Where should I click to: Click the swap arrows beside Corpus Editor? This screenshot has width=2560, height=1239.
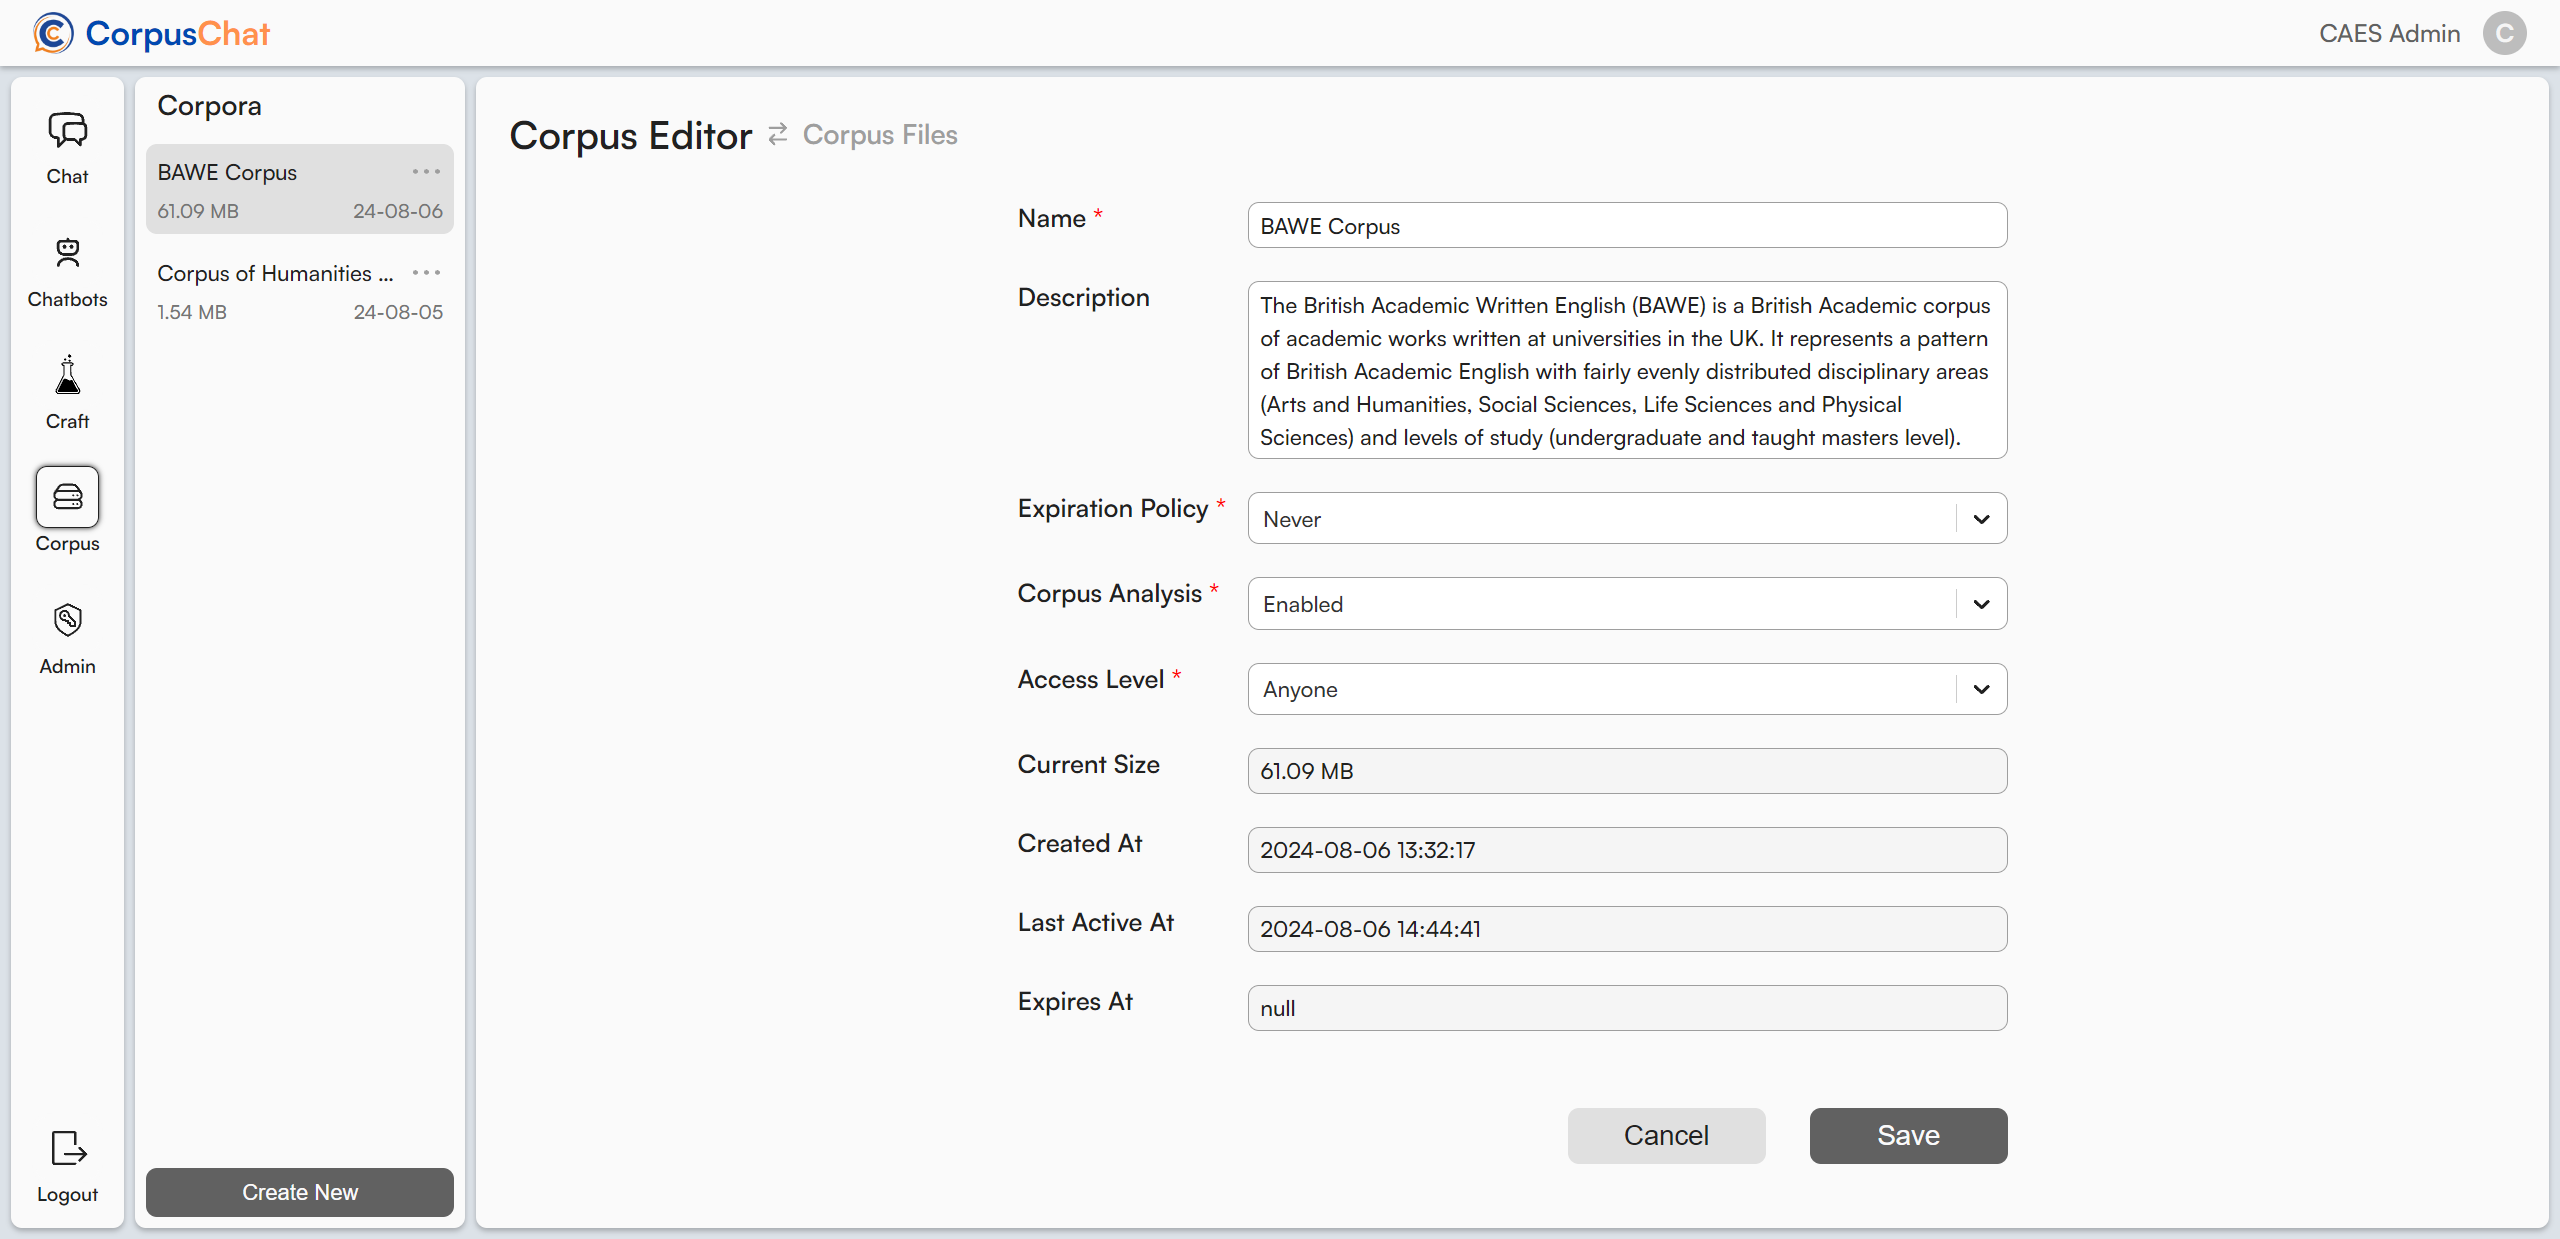[x=778, y=134]
